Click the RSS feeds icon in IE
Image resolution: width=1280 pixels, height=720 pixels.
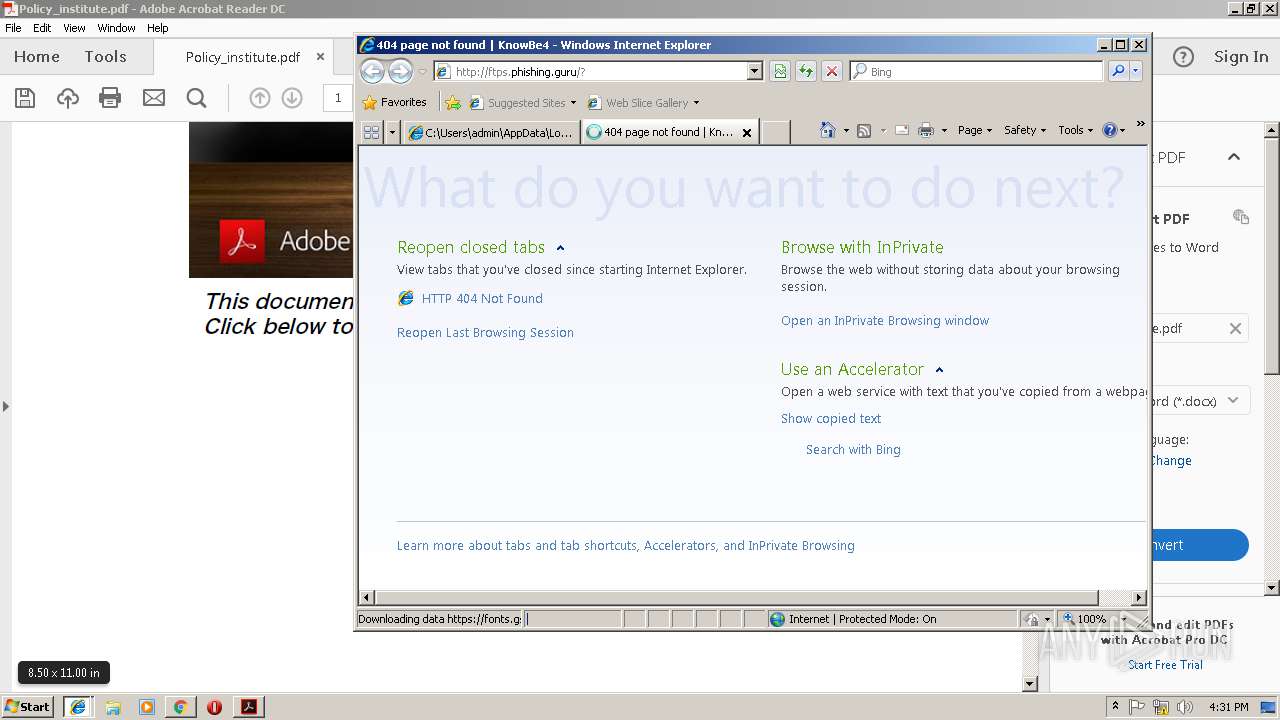pos(864,130)
